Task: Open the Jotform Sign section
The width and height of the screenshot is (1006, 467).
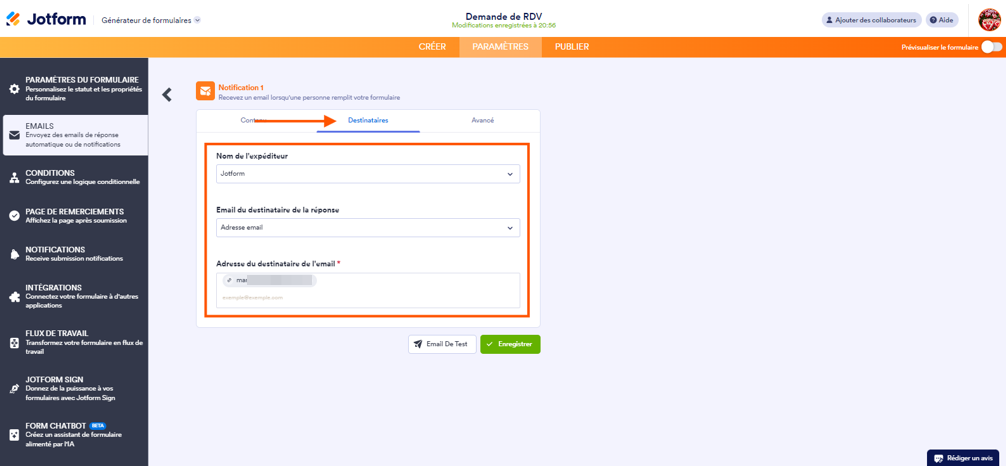Action: click(74, 389)
